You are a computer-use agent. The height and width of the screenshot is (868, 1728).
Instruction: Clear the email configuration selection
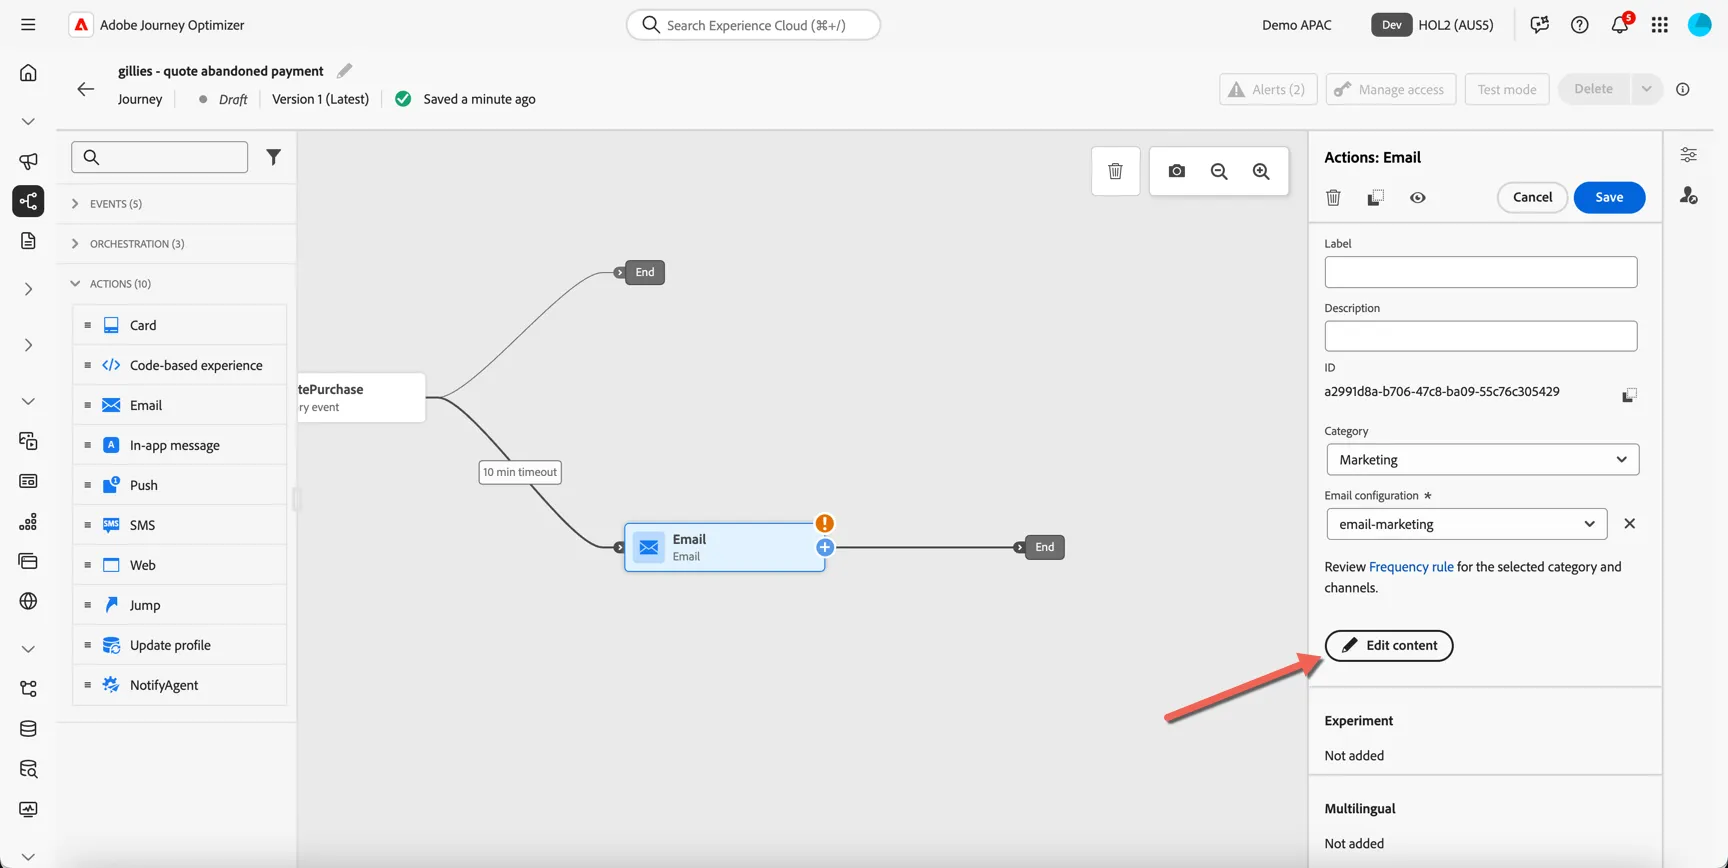pos(1629,524)
